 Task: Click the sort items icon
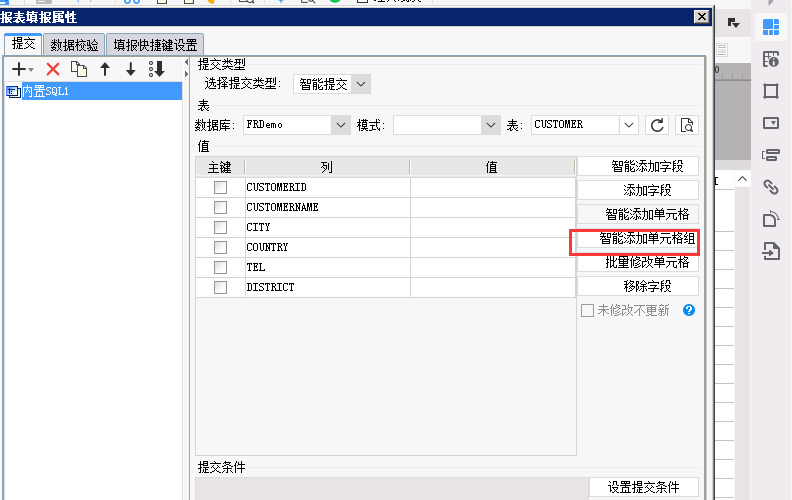click(157, 69)
